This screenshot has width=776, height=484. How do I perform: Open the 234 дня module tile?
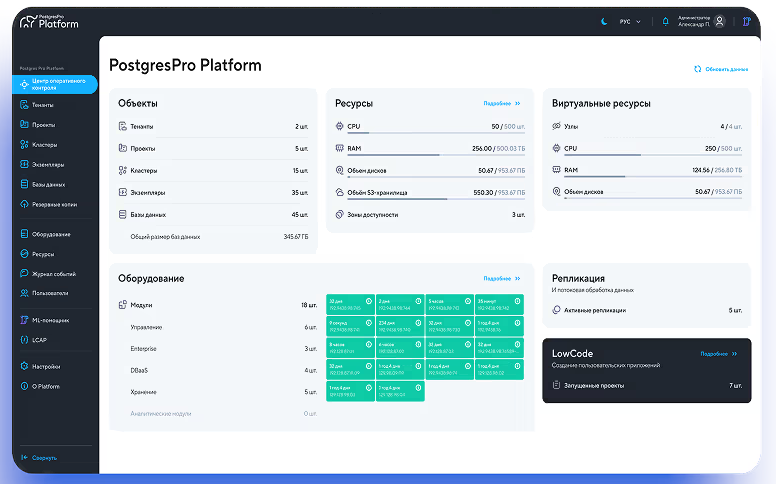tap(400, 326)
